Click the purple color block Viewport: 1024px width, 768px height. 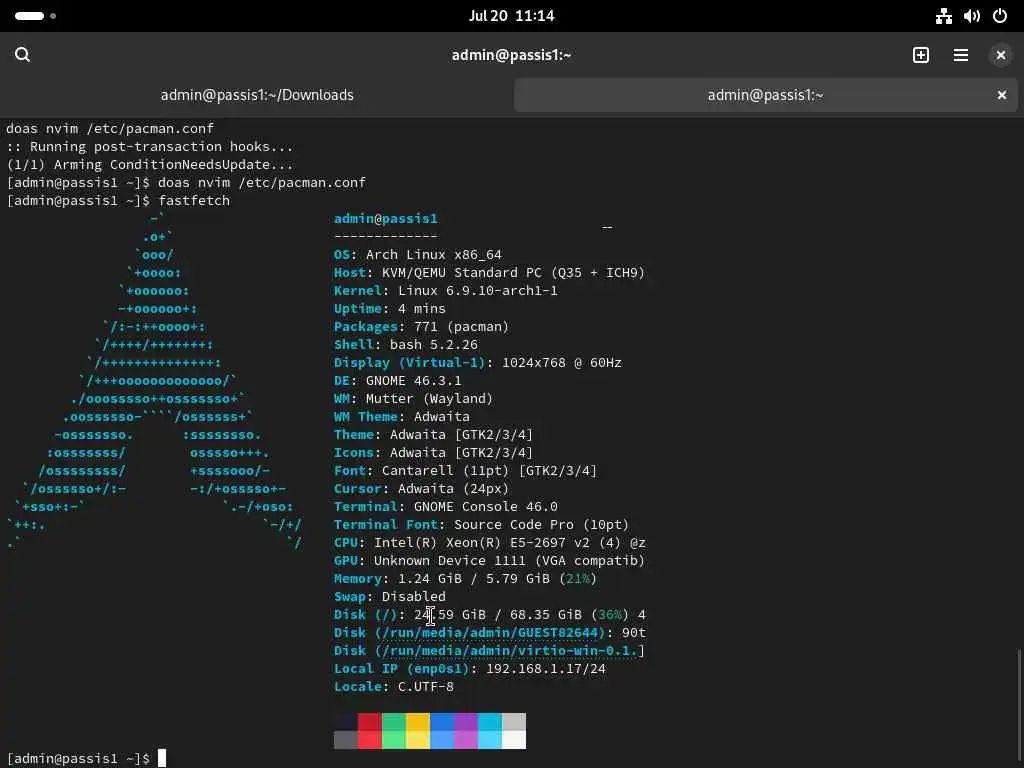466,731
